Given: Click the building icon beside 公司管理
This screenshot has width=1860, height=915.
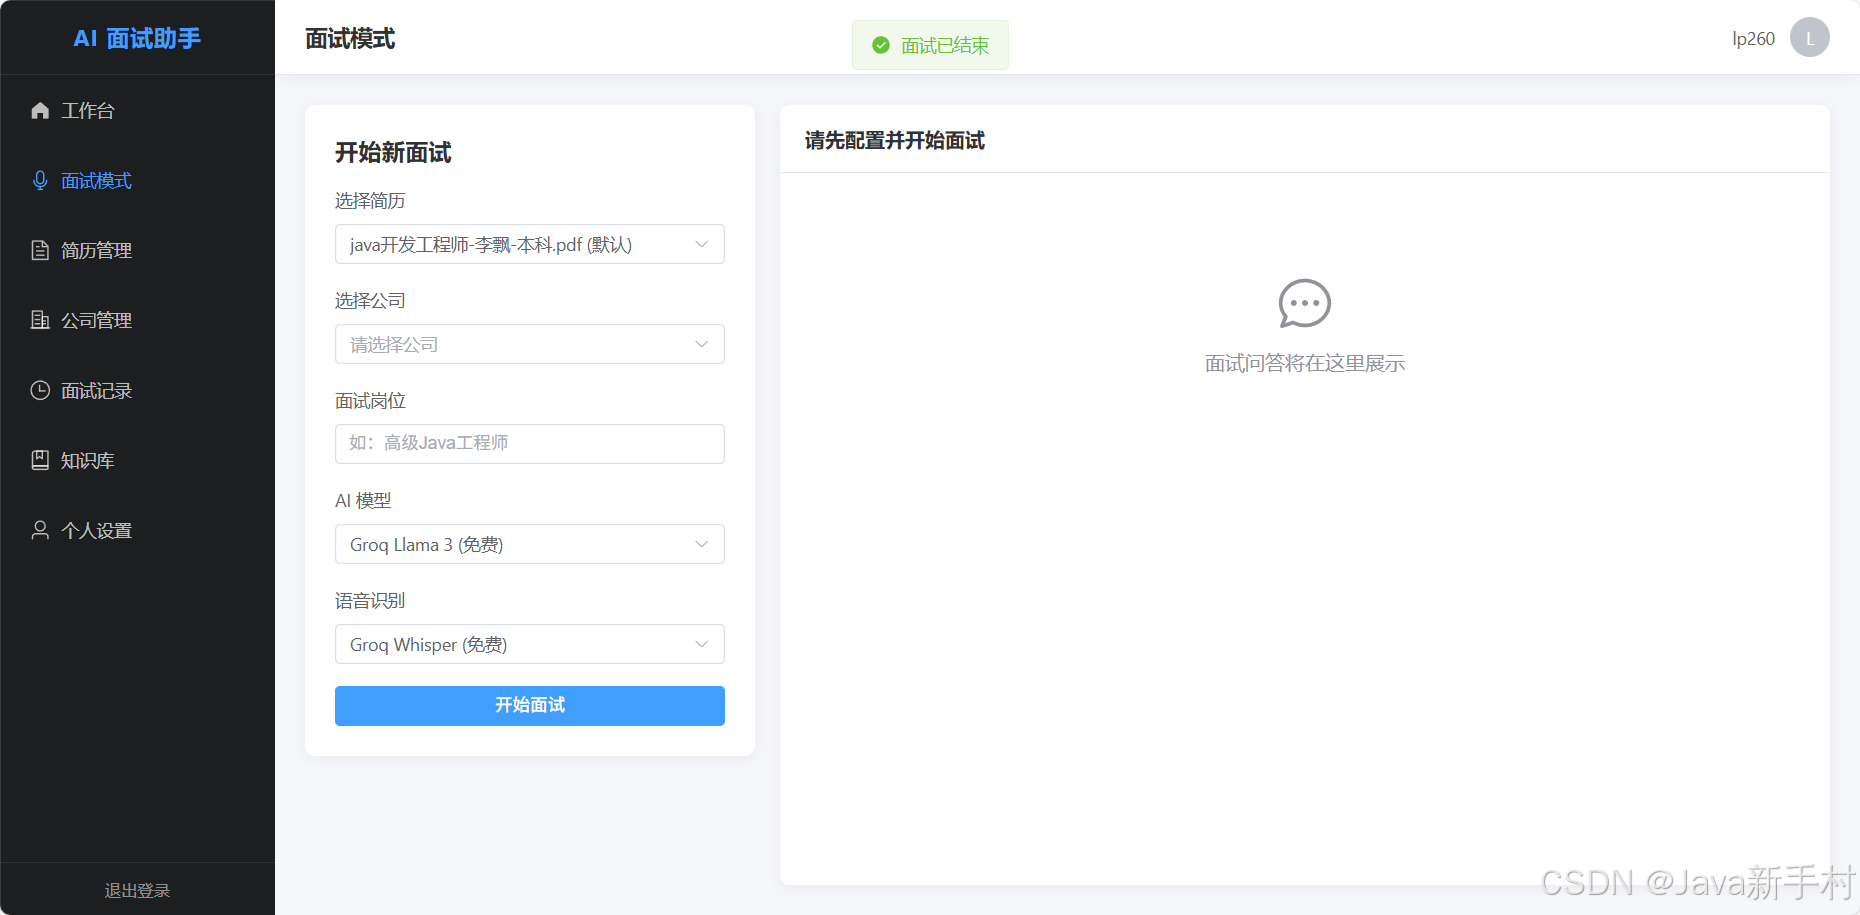Looking at the screenshot, I should point(40,320).
